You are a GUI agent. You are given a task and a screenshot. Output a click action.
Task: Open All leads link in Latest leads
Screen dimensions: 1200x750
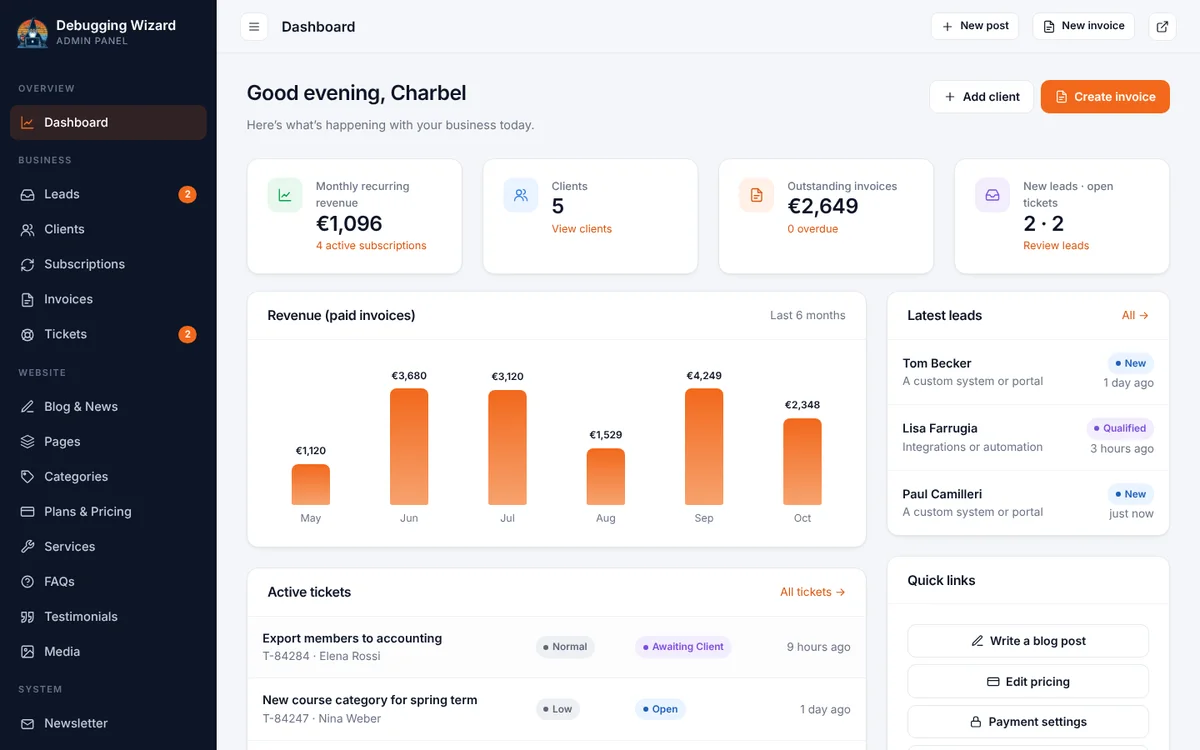[1135, 315]
